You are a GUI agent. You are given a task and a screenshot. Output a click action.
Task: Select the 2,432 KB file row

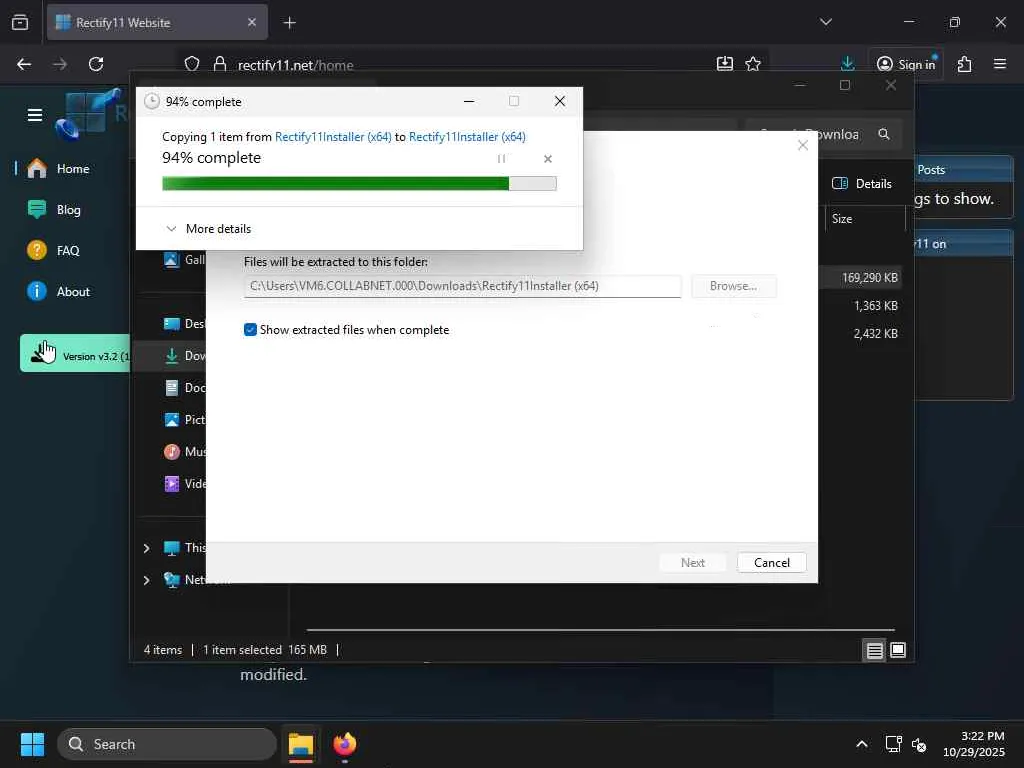[876, 334]
